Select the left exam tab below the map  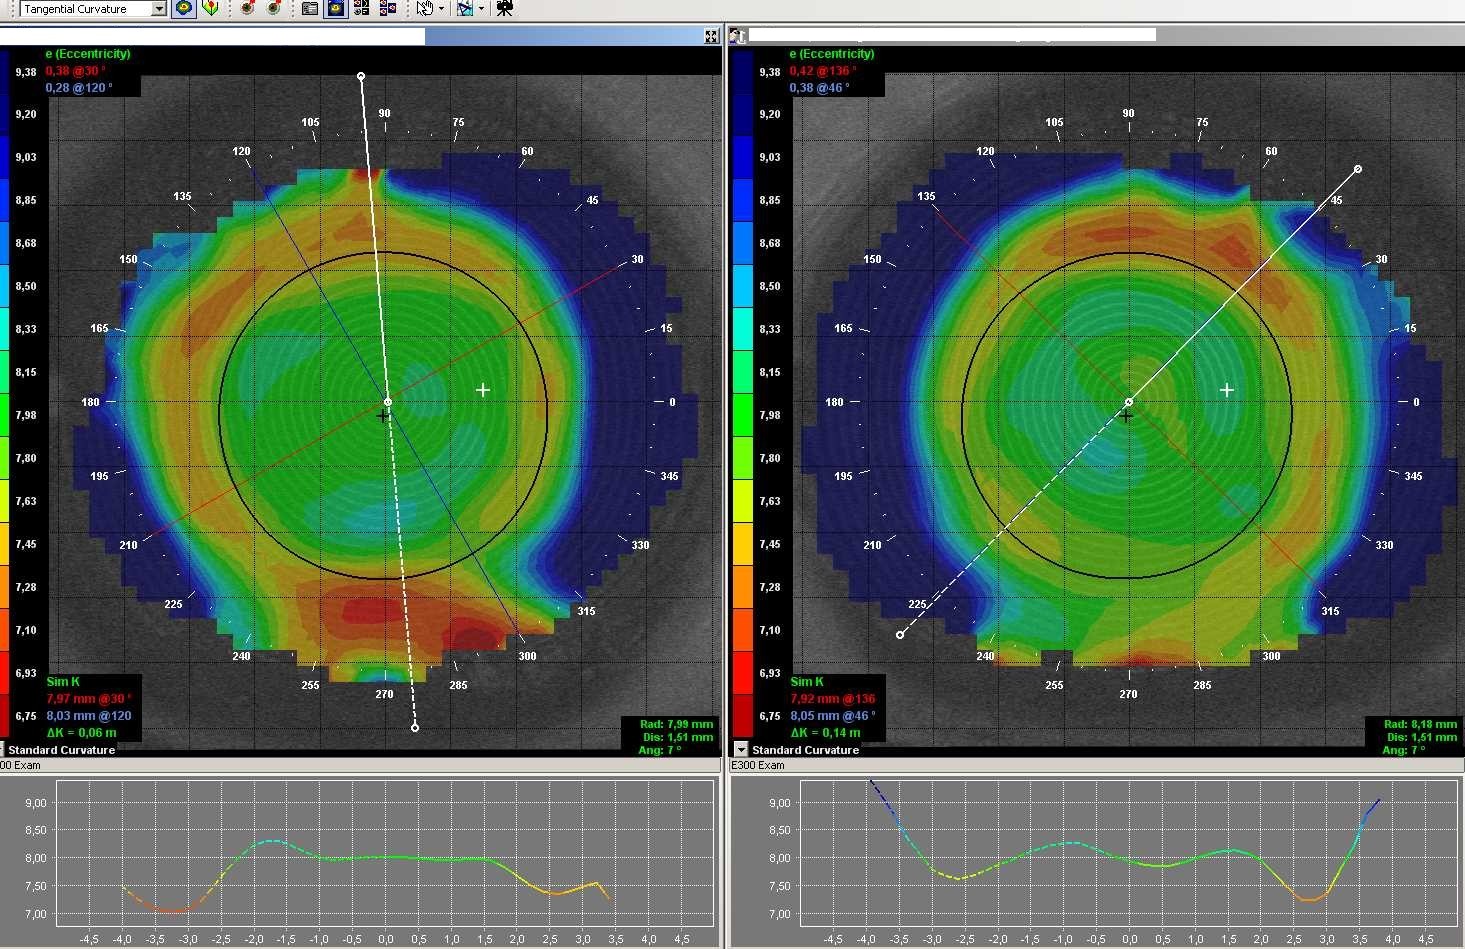(x=20, y=765)
